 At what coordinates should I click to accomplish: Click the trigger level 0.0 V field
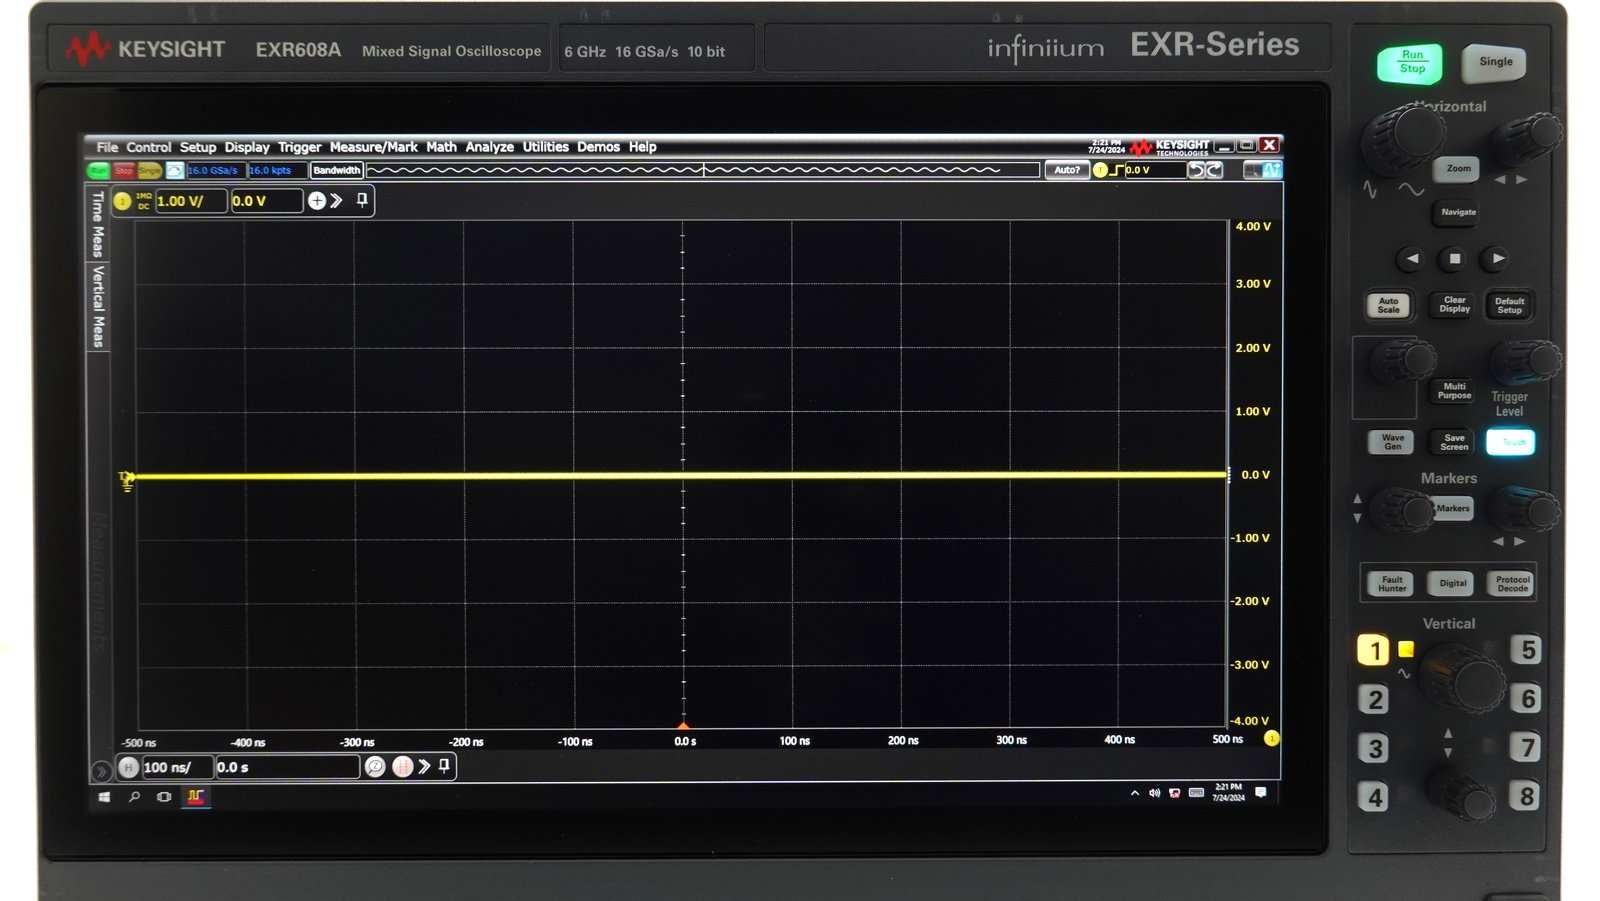[1154, 170]
